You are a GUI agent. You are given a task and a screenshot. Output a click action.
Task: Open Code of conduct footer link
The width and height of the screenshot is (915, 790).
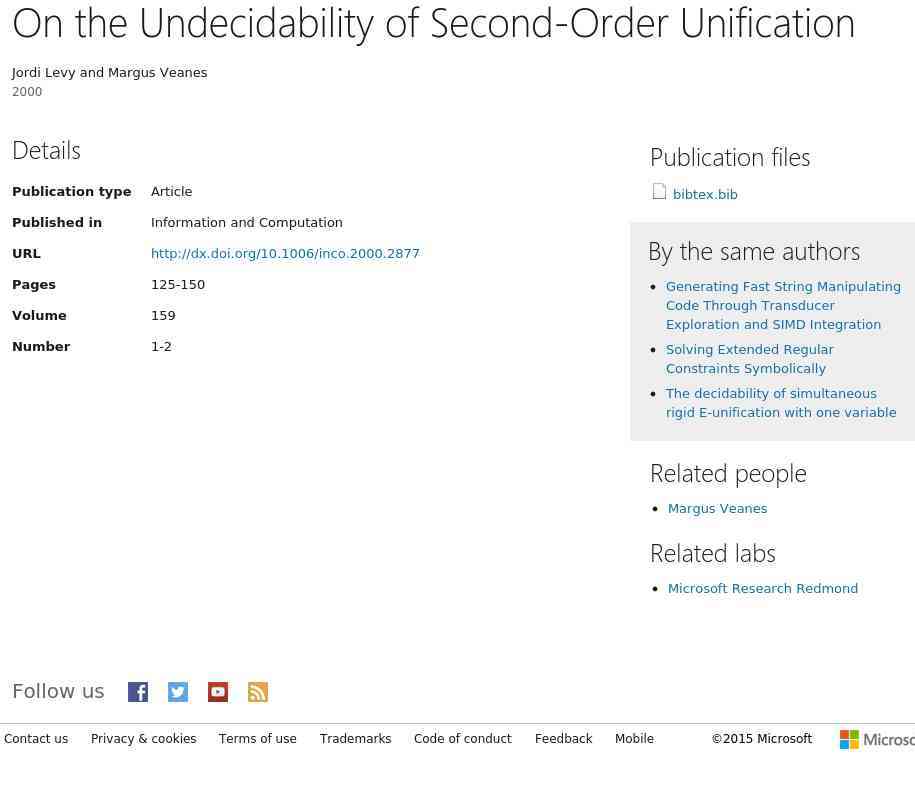coord(463,739)
